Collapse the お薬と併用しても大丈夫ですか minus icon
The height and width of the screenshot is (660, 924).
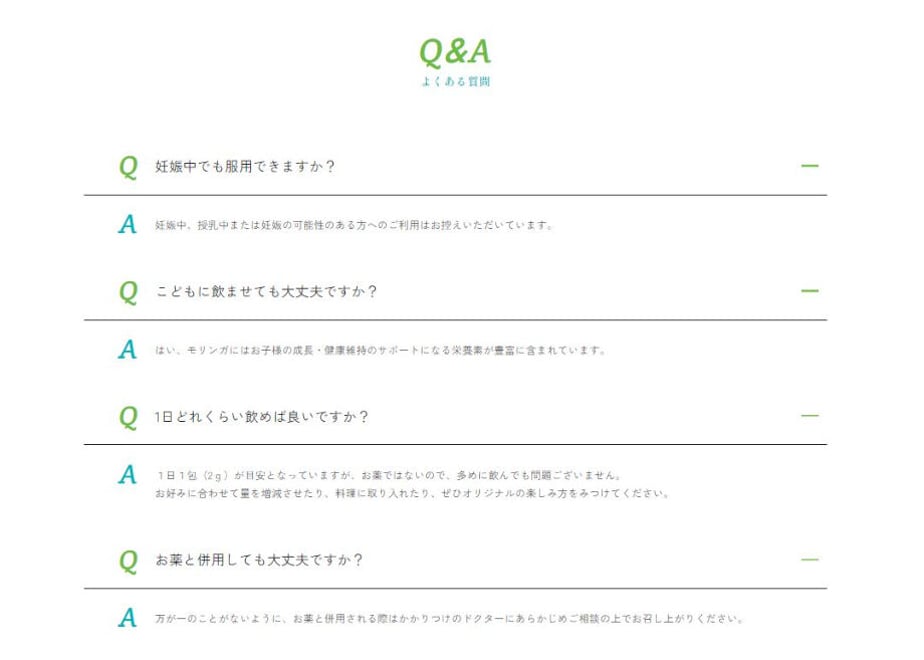point(810,560)
